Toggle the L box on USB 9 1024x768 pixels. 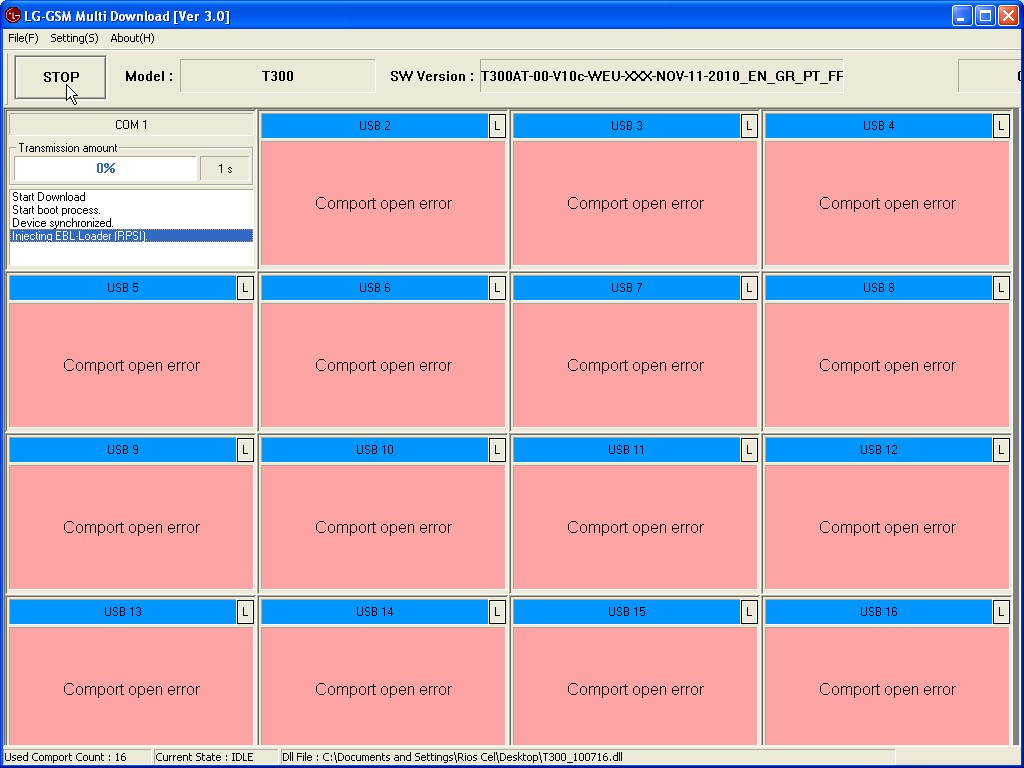245,450
